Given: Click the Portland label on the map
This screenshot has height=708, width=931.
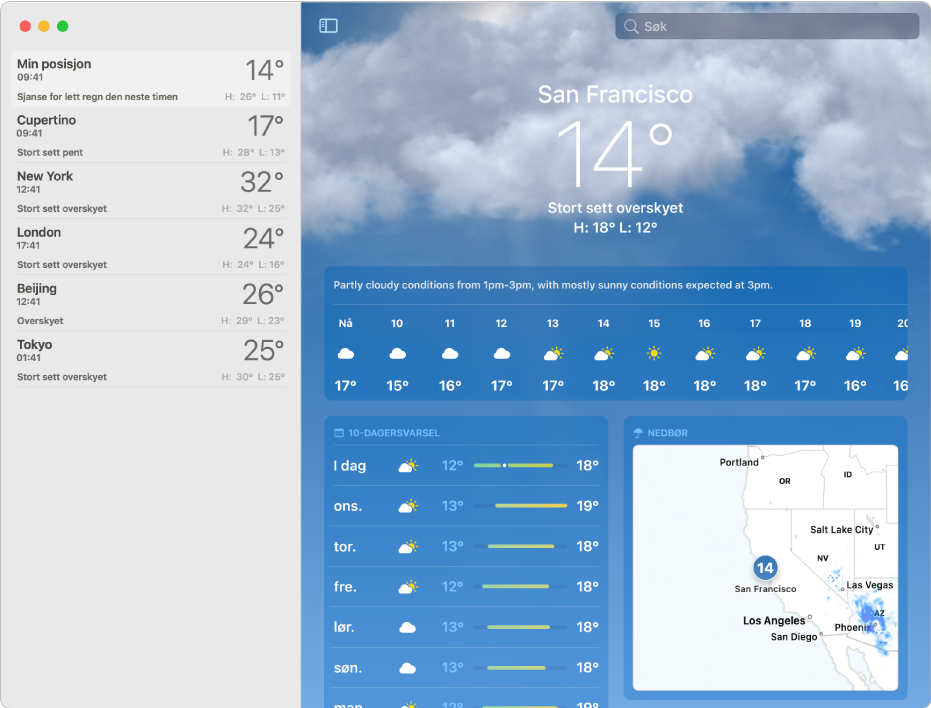Looking at the screenshot, I should tap(739, 462).
